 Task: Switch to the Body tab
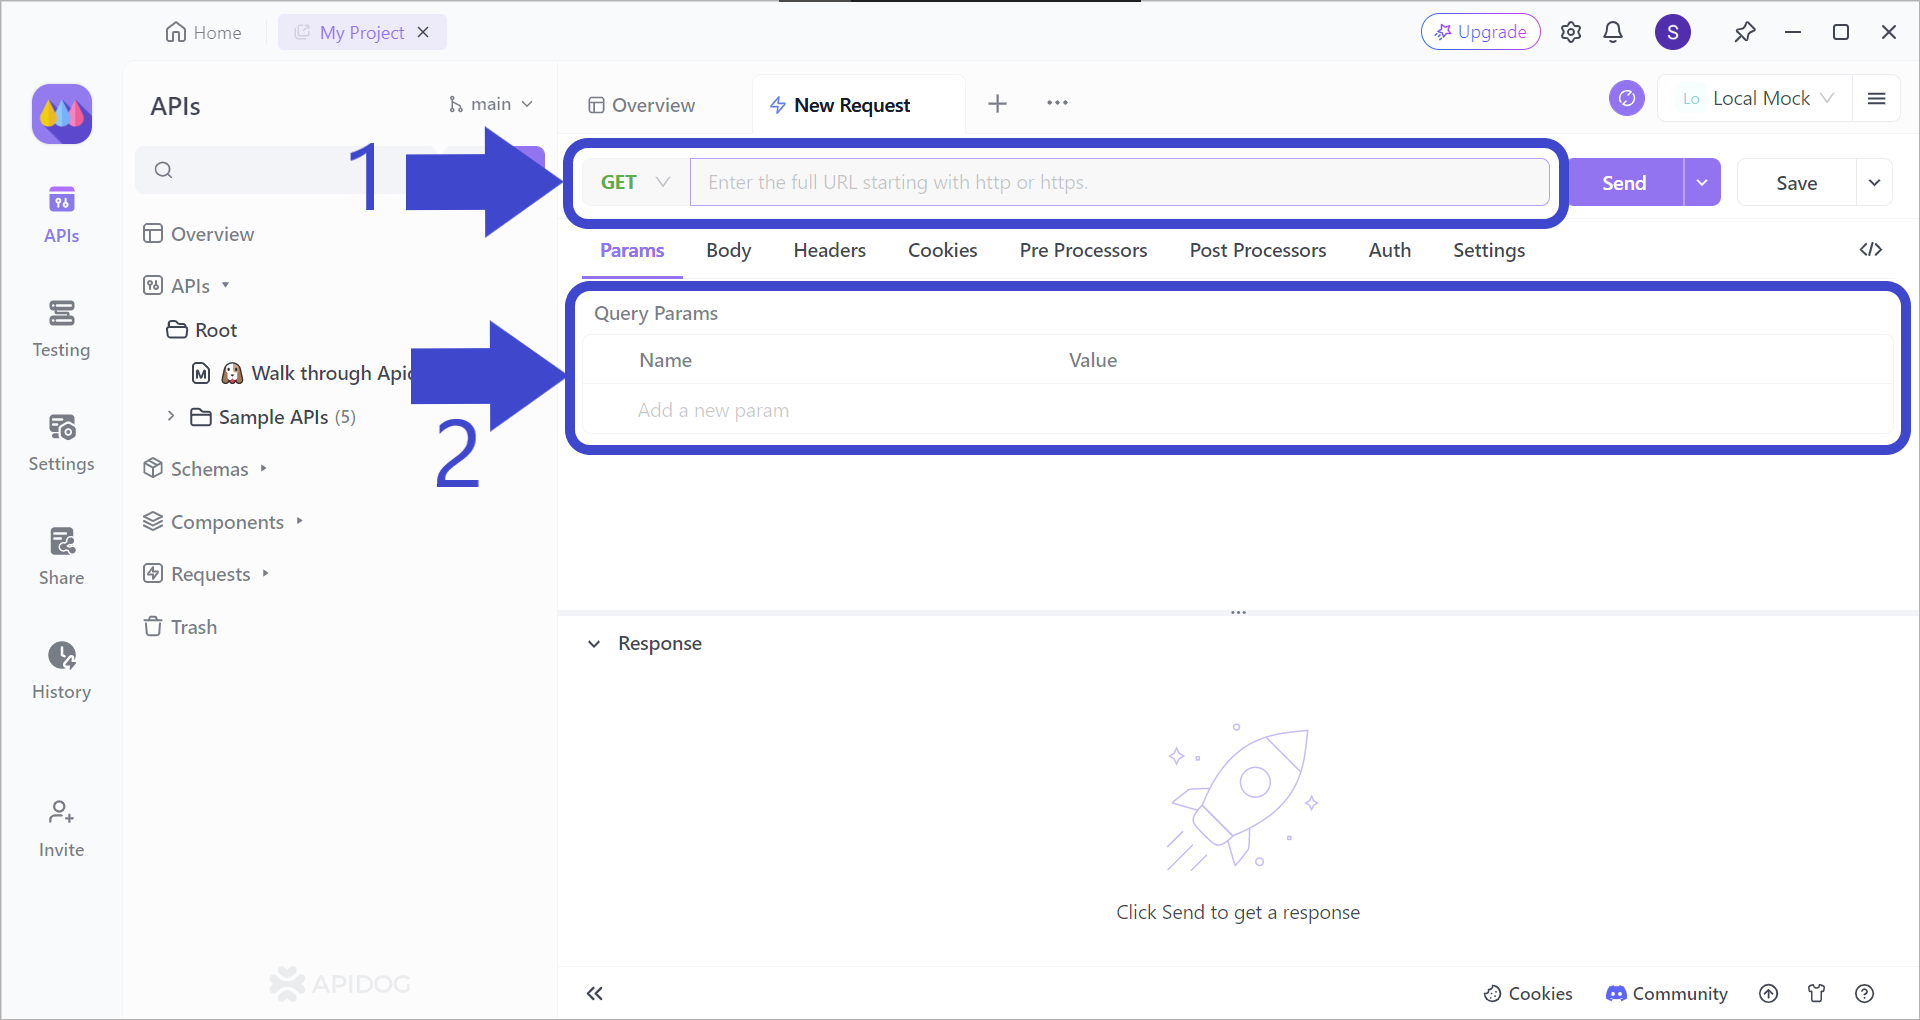tap(728, 250)
